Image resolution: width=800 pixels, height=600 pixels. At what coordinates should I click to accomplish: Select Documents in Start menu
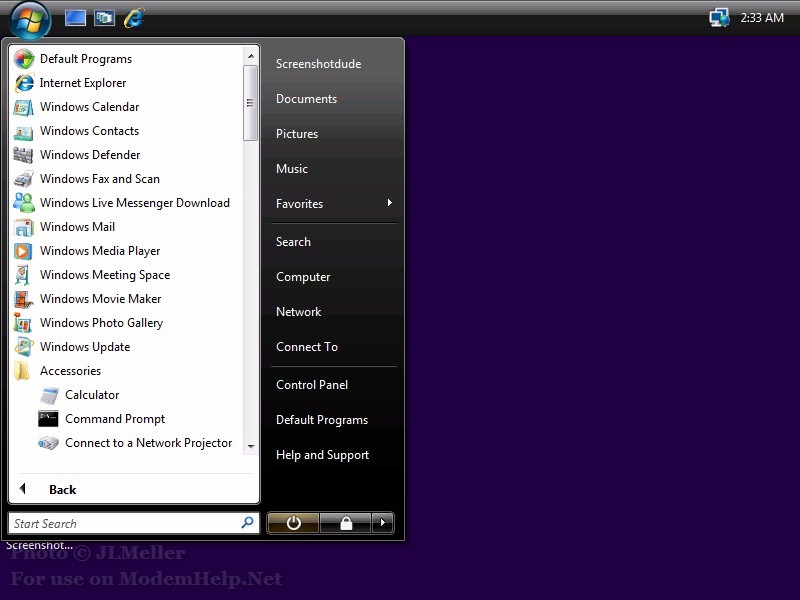pyautogui.click(x=306, y=99)
